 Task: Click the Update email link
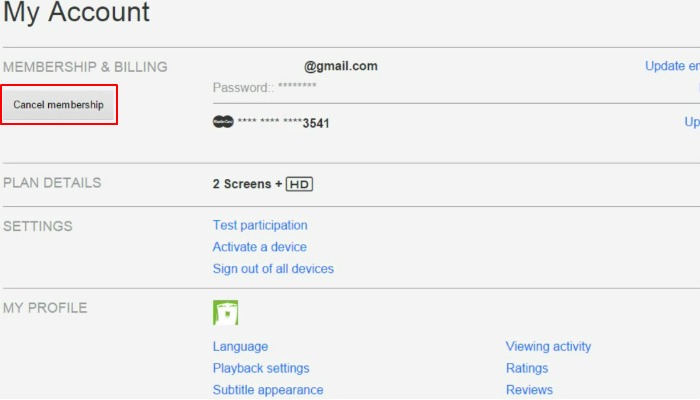tap(672, 66)
